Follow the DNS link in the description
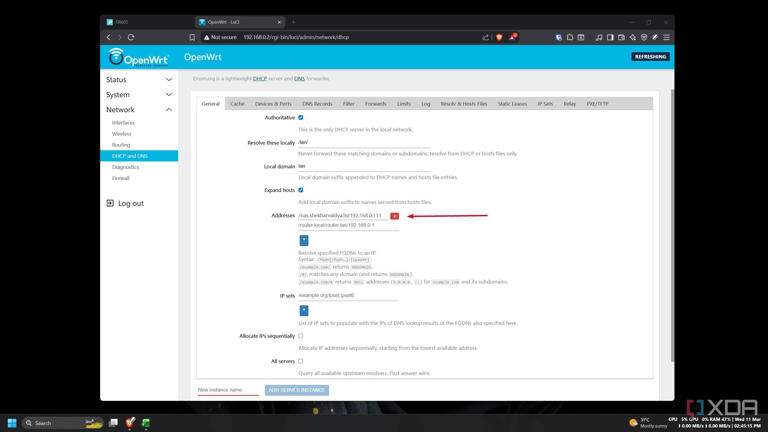This screenshot has height=432, width=768. 299,78
